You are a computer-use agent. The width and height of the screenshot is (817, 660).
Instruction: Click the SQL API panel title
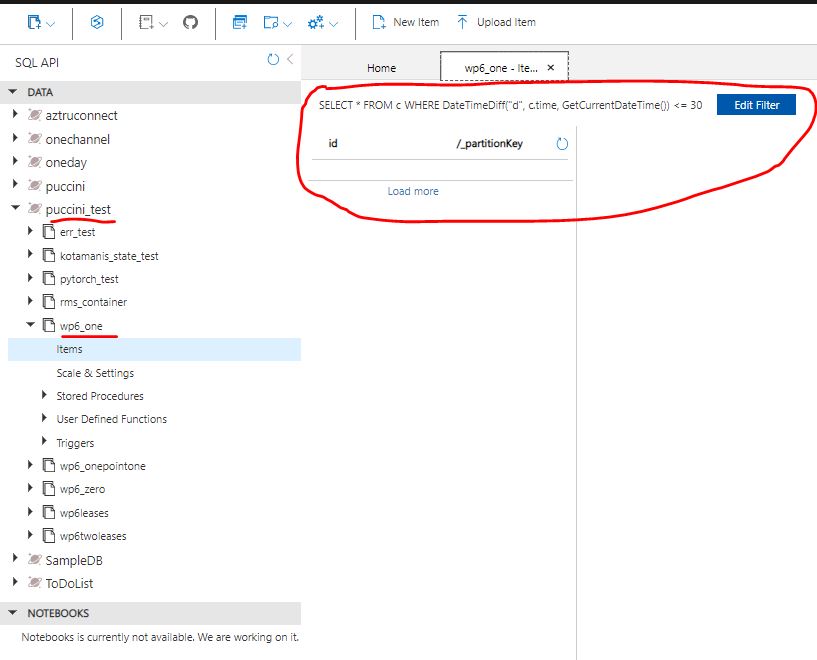click(37, 63)
